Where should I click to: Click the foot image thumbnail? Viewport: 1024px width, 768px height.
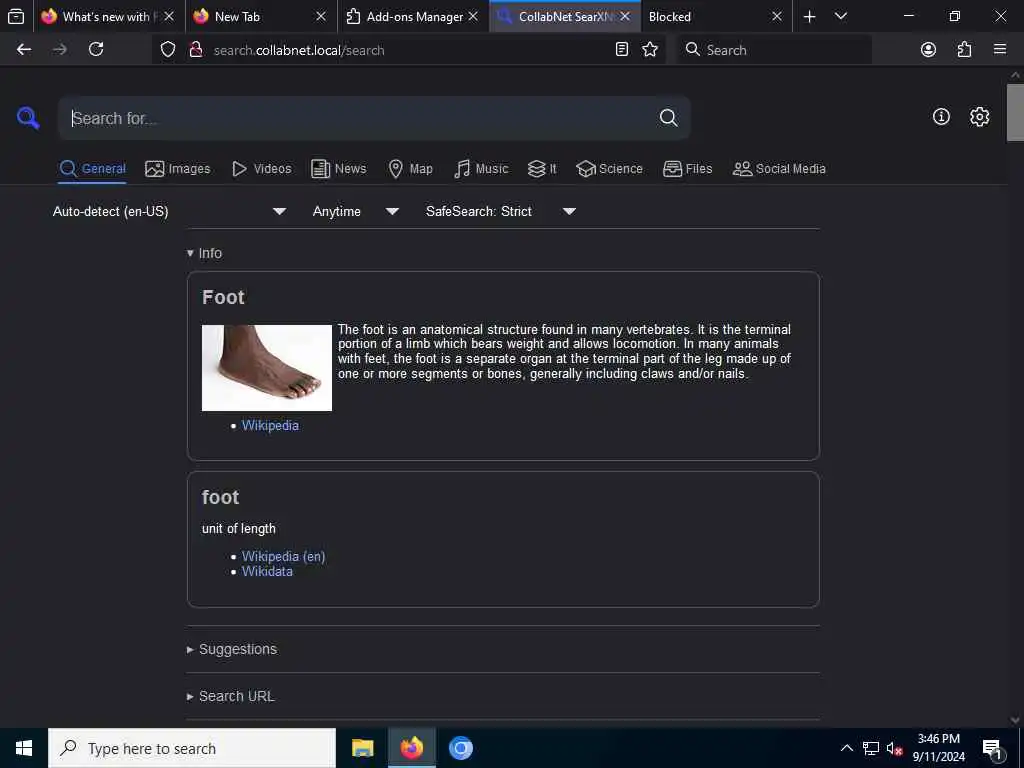click(x=266, y=368)
